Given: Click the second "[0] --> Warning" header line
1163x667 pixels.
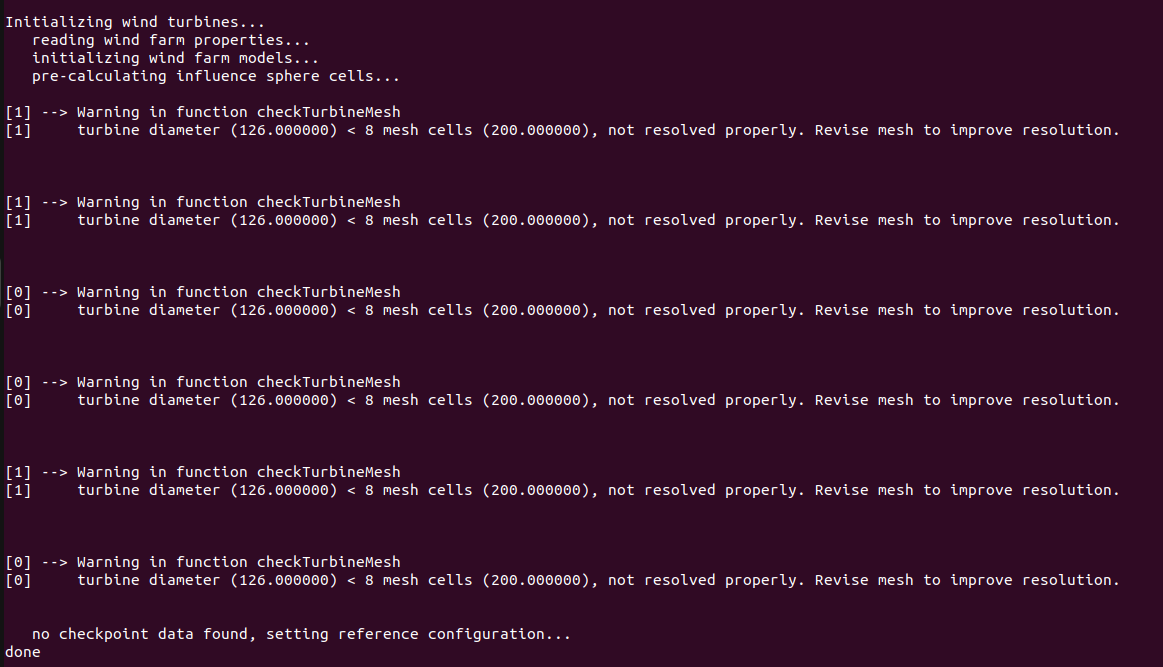Looking at the screenshot, I should coord(203,382).
